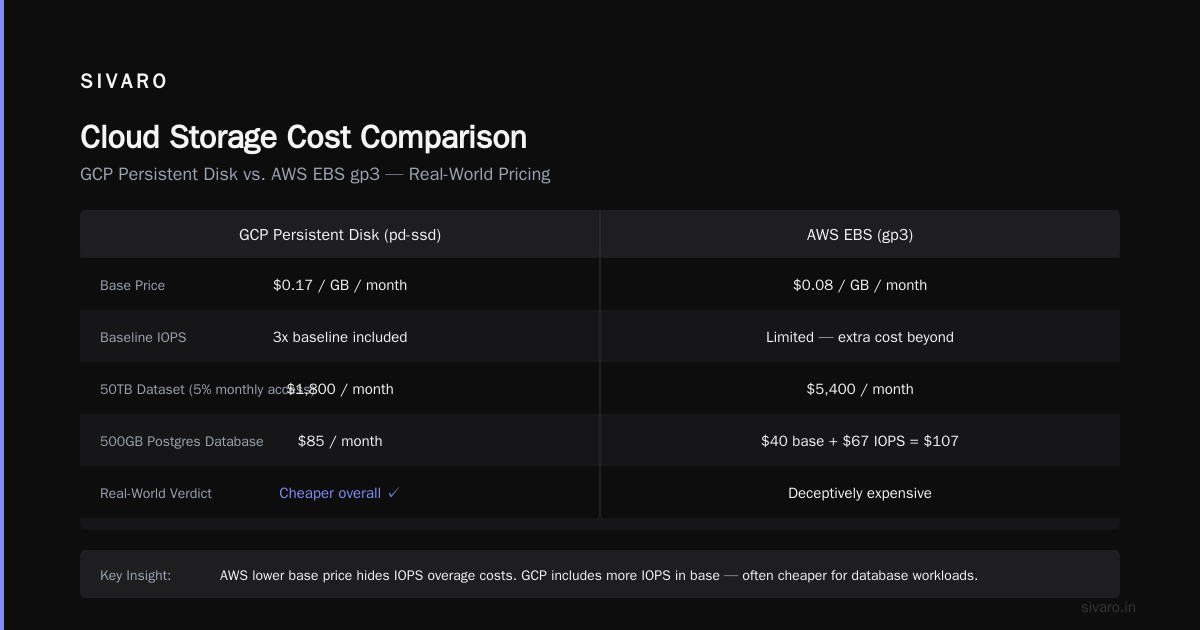Click the SIVARO brand name
This screenshot has width=1200, height=630.
point(124,82)
